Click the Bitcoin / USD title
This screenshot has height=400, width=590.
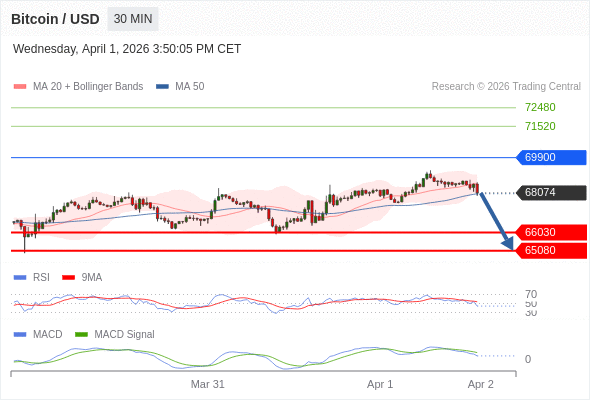55,19
